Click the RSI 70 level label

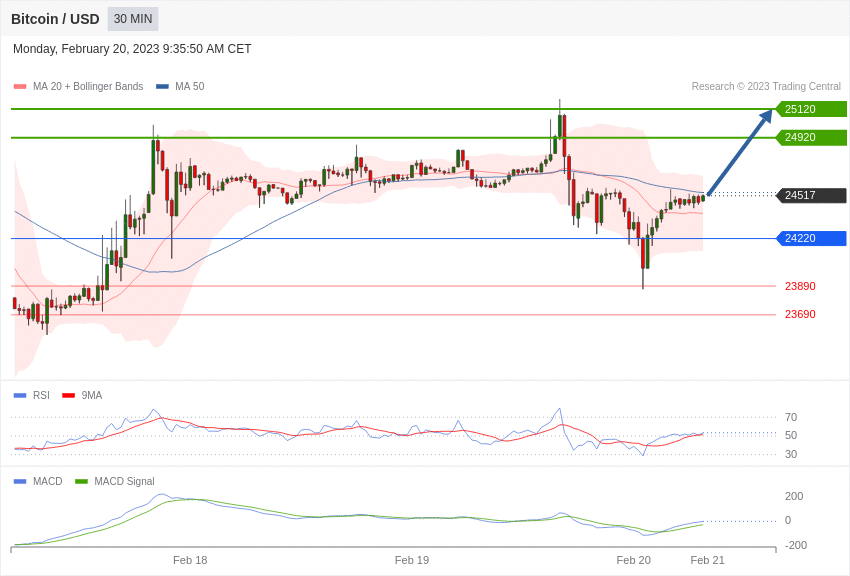[791, 417]
